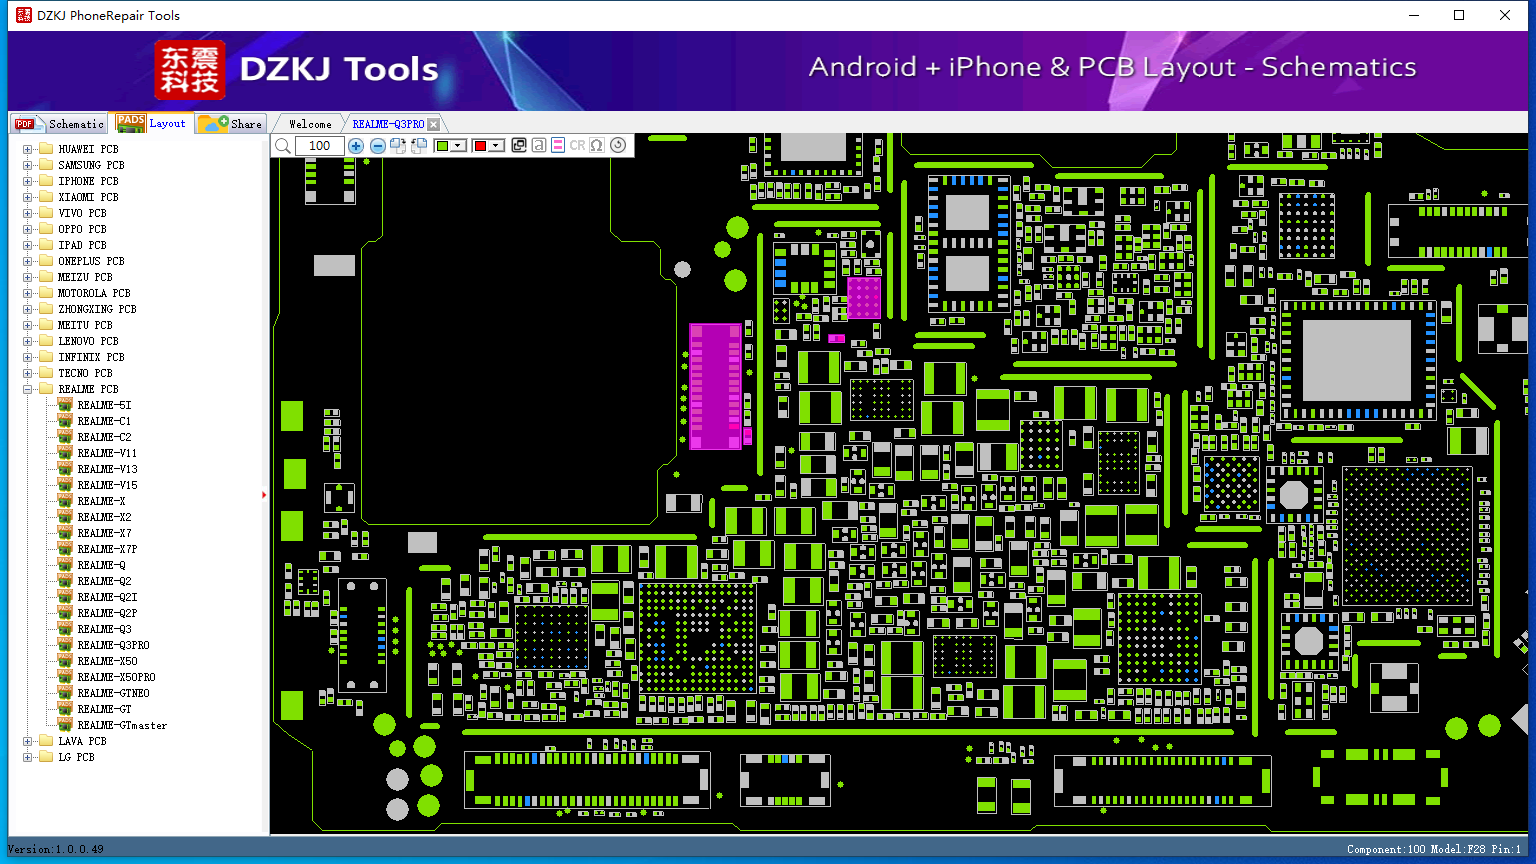Select the REALME-Q3PRO document tab
This screenshot has height=864, width=1536.
pyautogui.click(x=388, y=124)
